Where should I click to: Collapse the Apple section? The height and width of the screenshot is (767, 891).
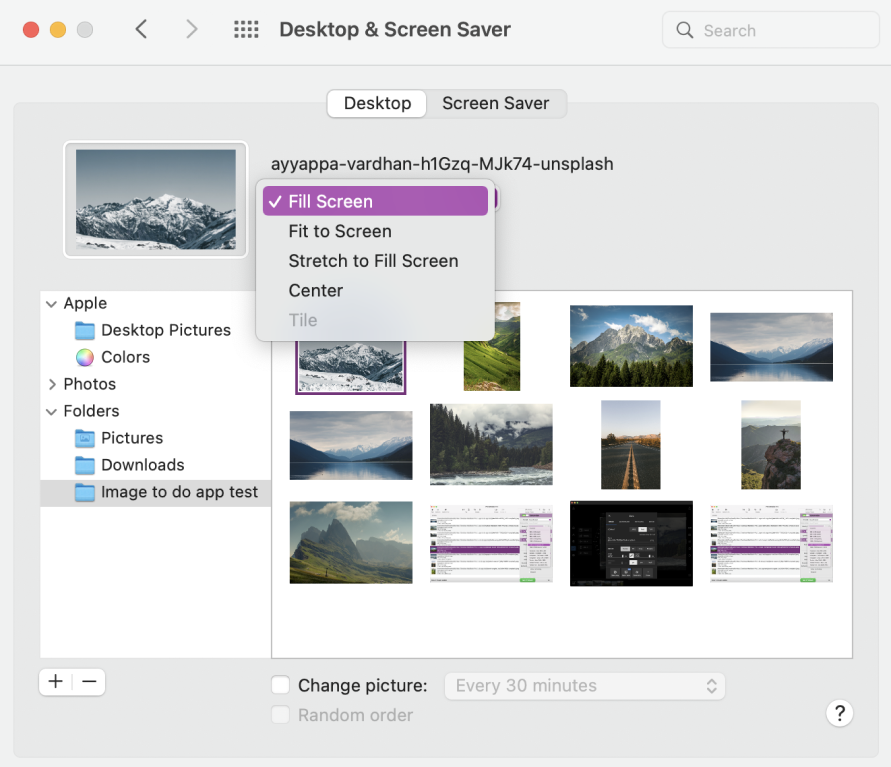(51, 304)
